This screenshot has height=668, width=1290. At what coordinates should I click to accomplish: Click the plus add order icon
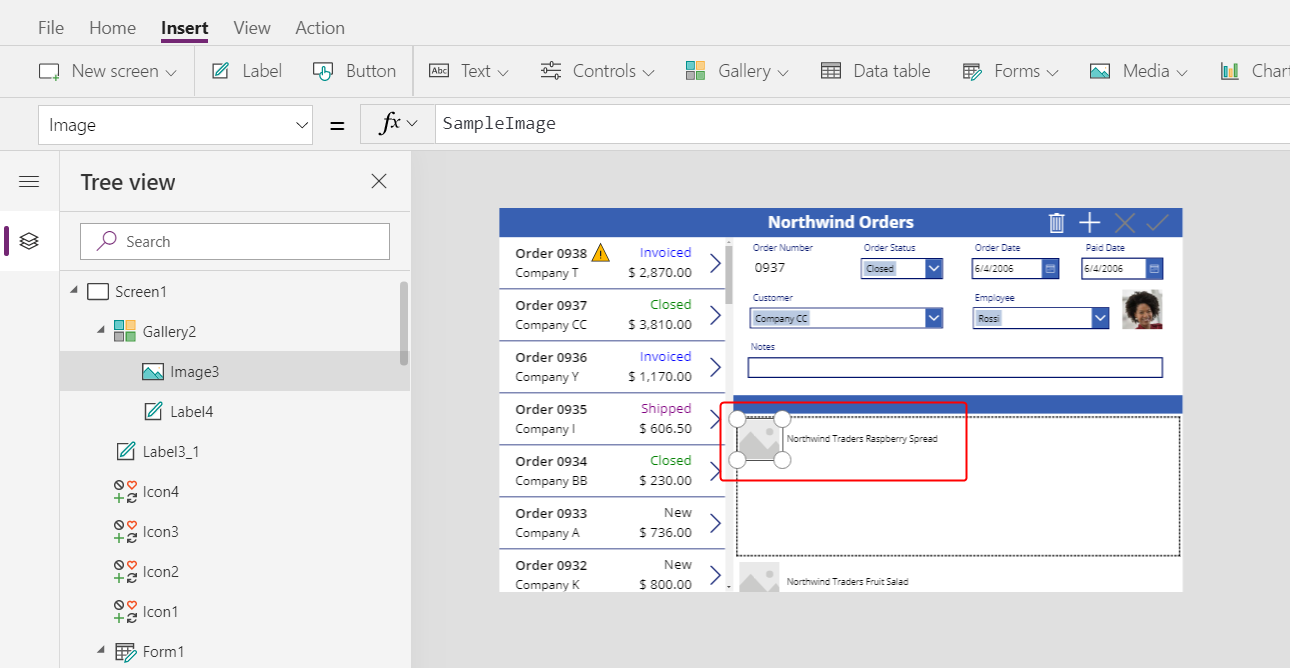click(1090, 223)
